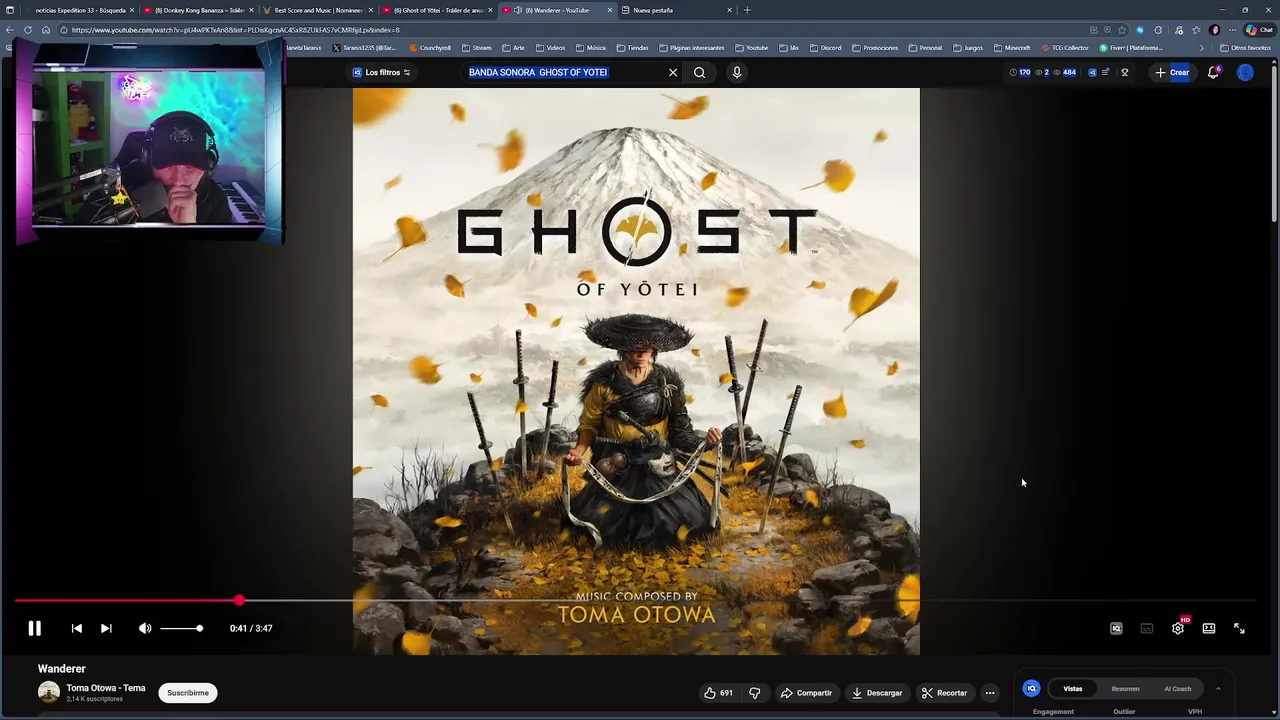Open the Crear create button
1280x720 pixels.
(x=1172, y=72)
